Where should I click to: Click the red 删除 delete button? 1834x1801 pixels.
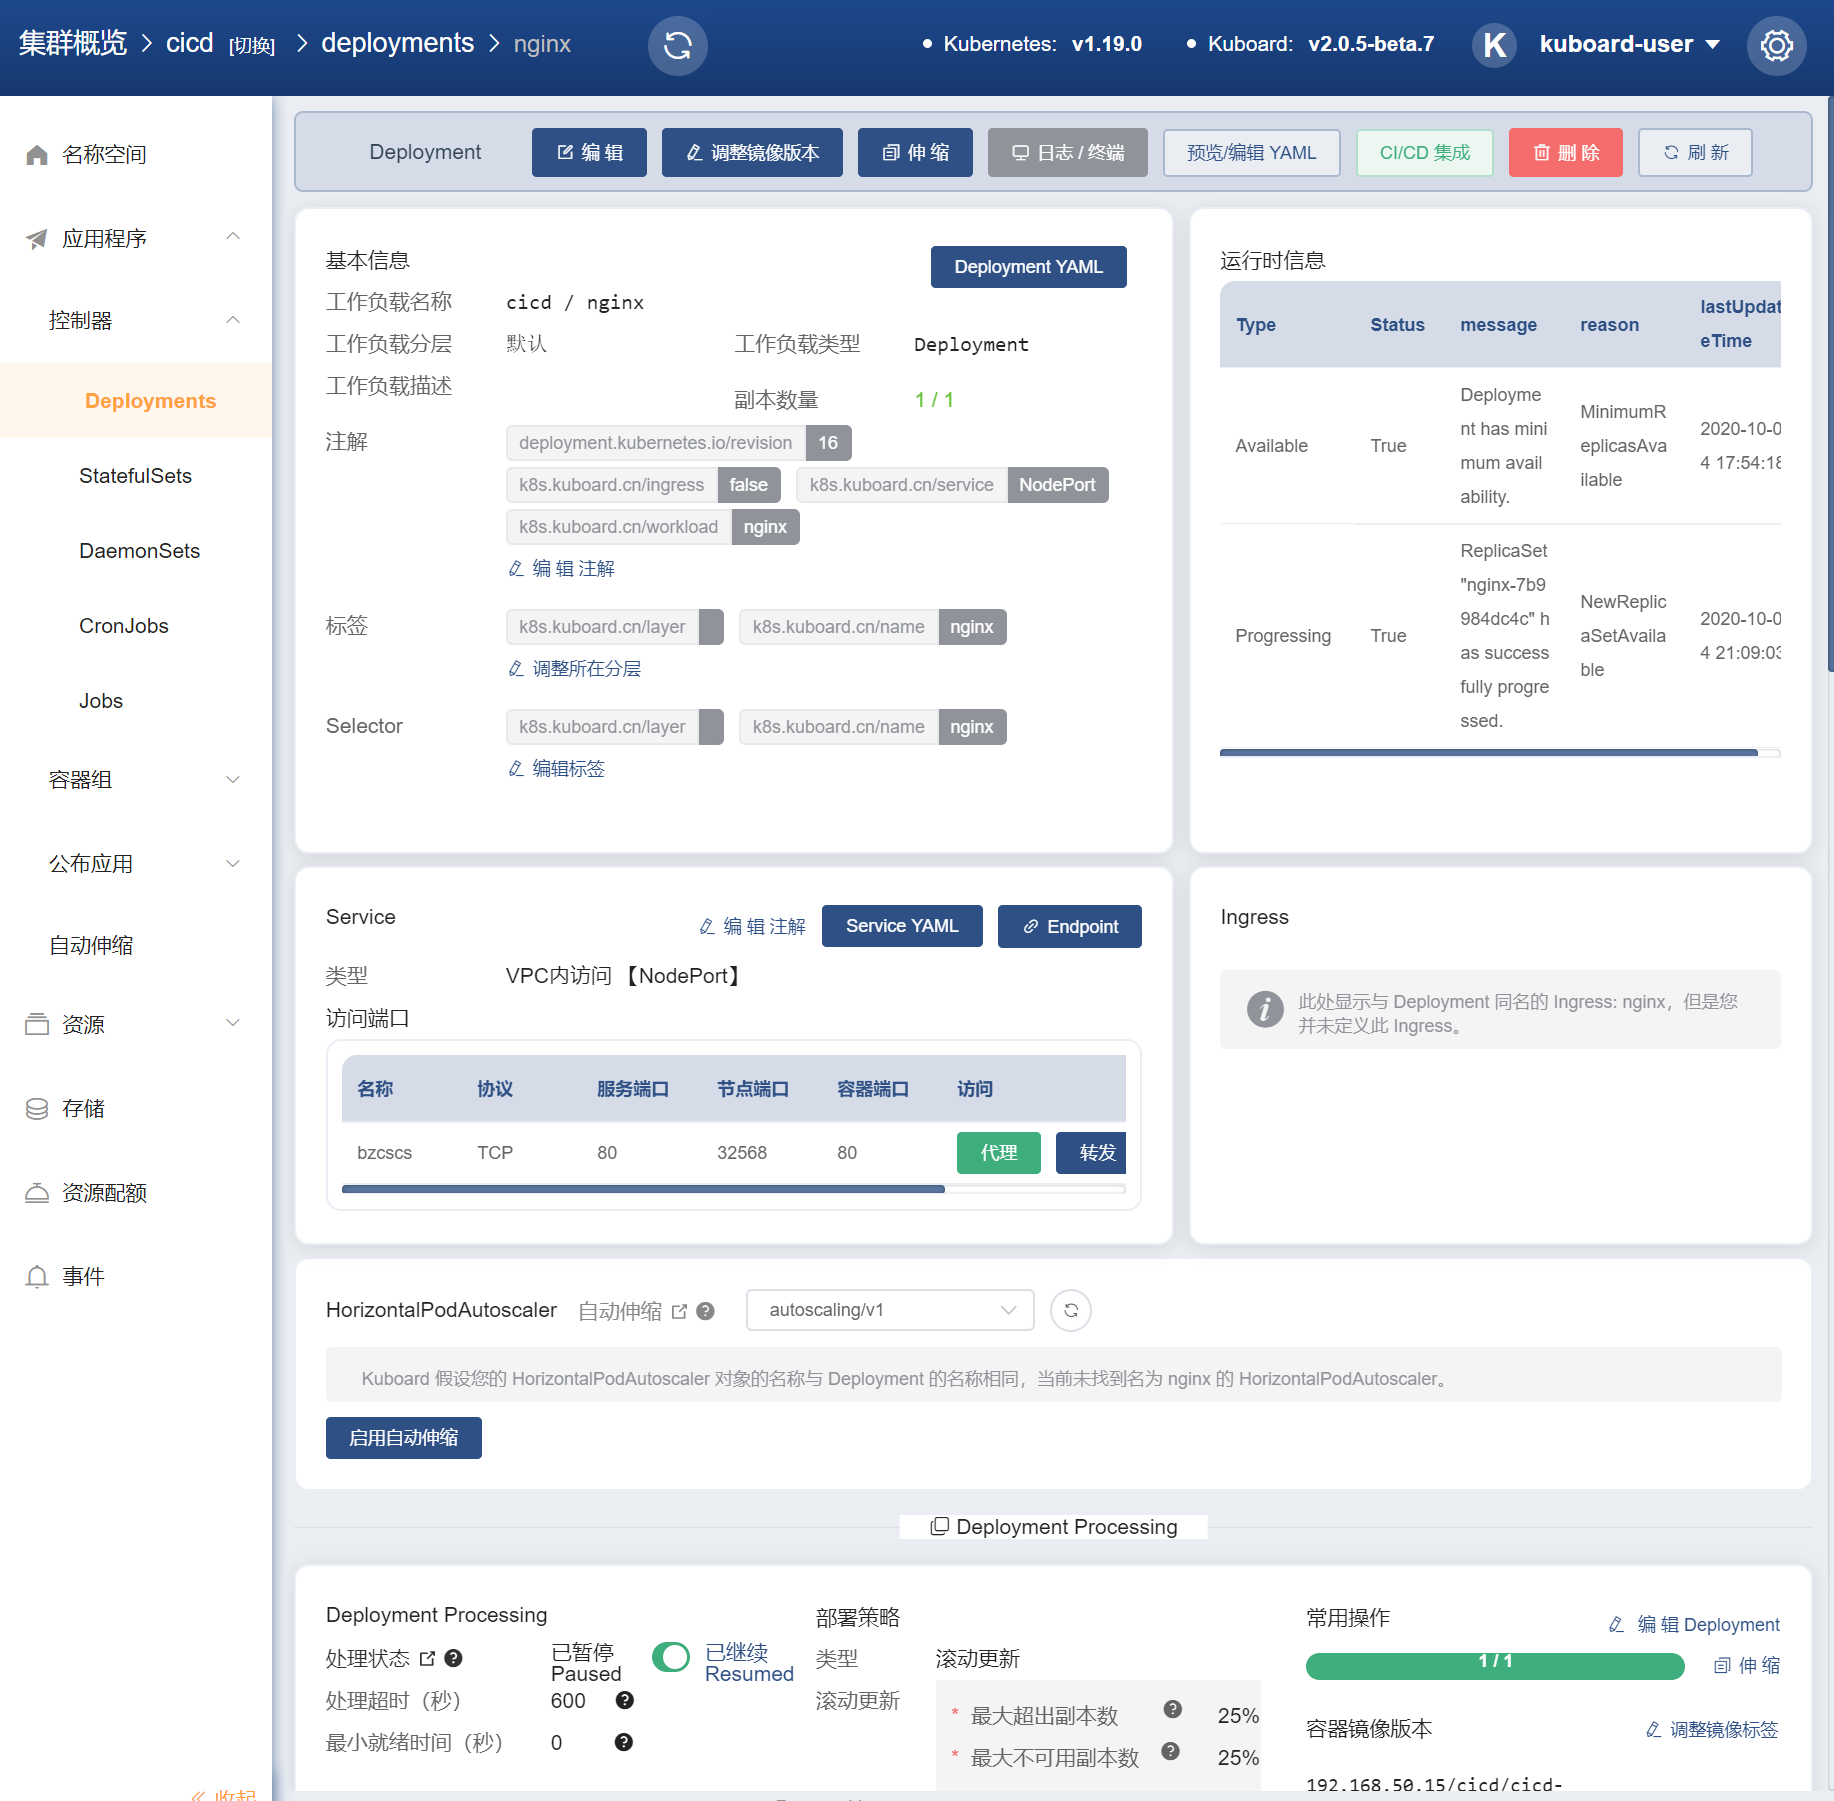(1565, 152)
